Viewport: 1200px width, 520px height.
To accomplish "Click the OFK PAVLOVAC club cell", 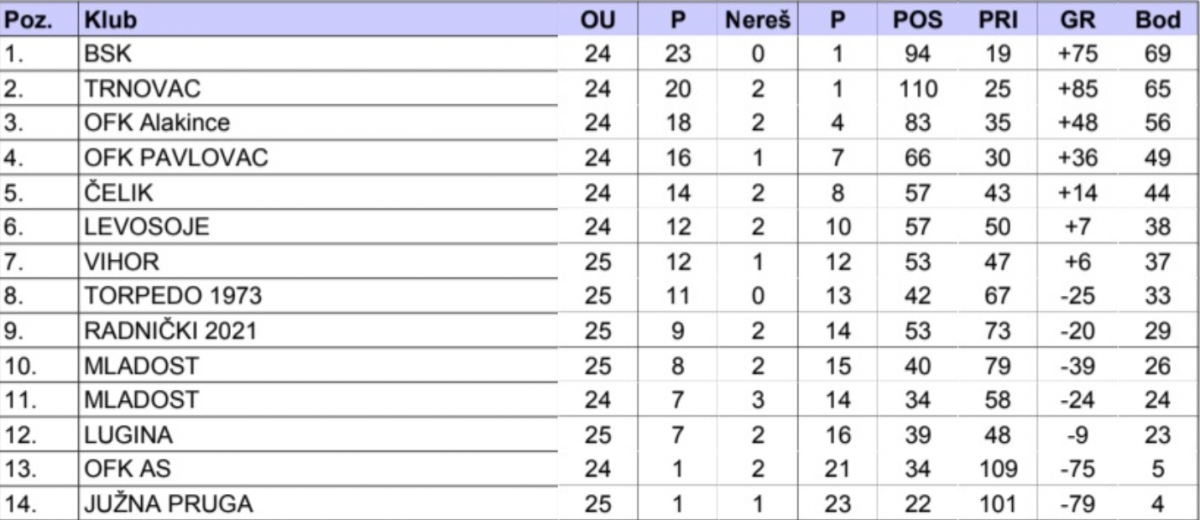I will [318, 157].
